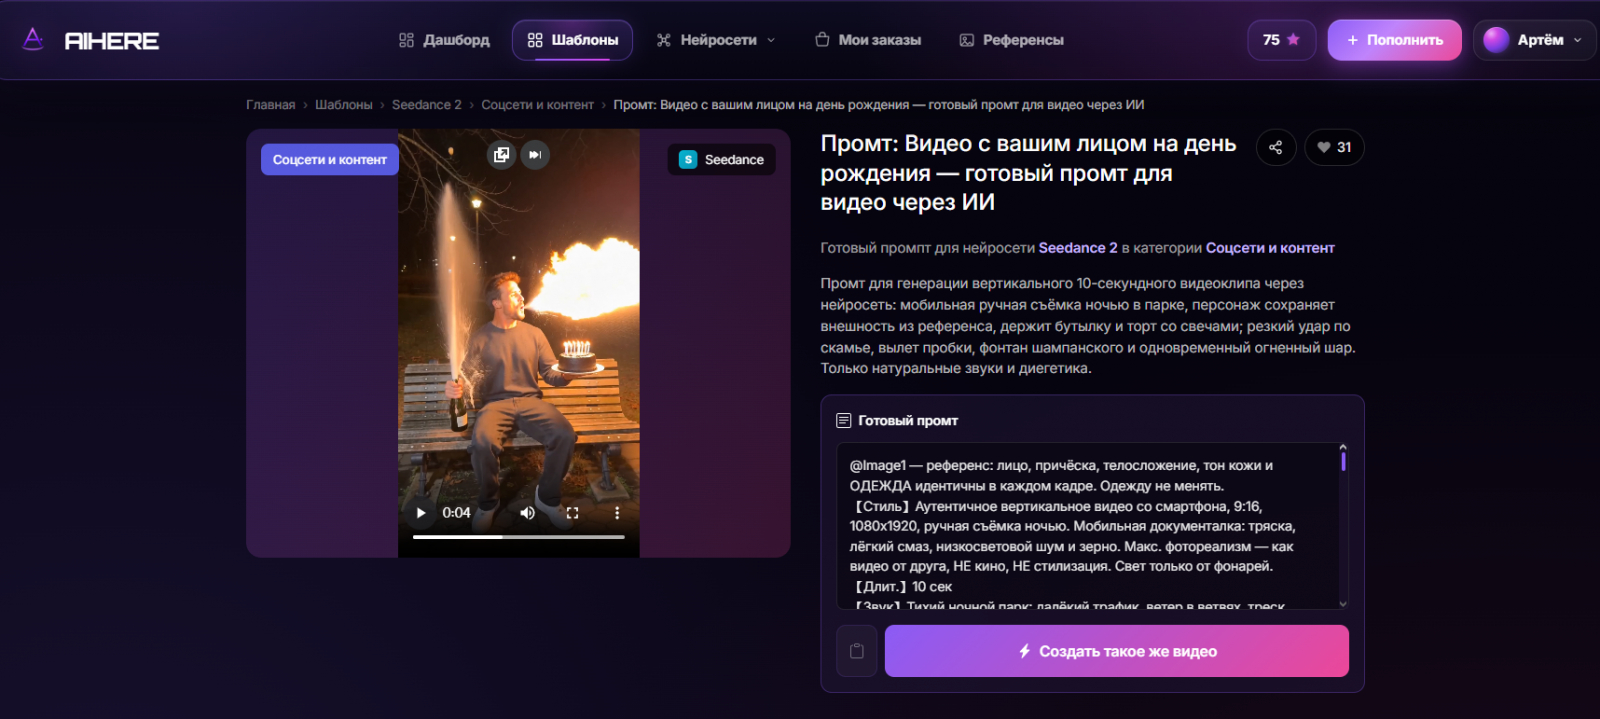Click the share icon button
Viewport: 1600px width, 719px height.
point(1276,147)
